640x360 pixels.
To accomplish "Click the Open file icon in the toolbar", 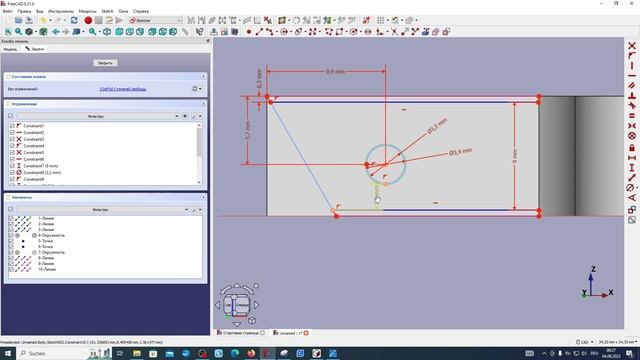I will 18,20.
